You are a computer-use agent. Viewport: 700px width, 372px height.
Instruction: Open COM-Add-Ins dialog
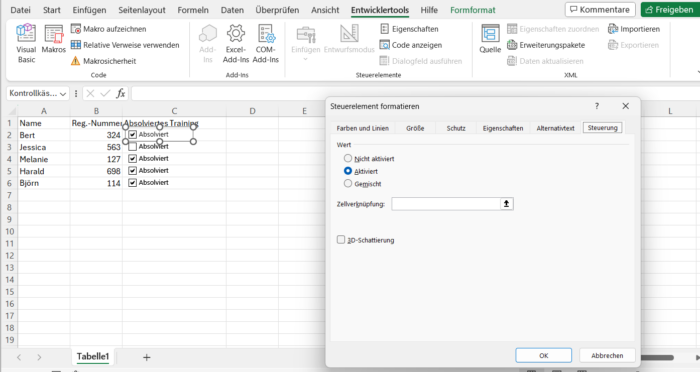(x=266, y=44)
